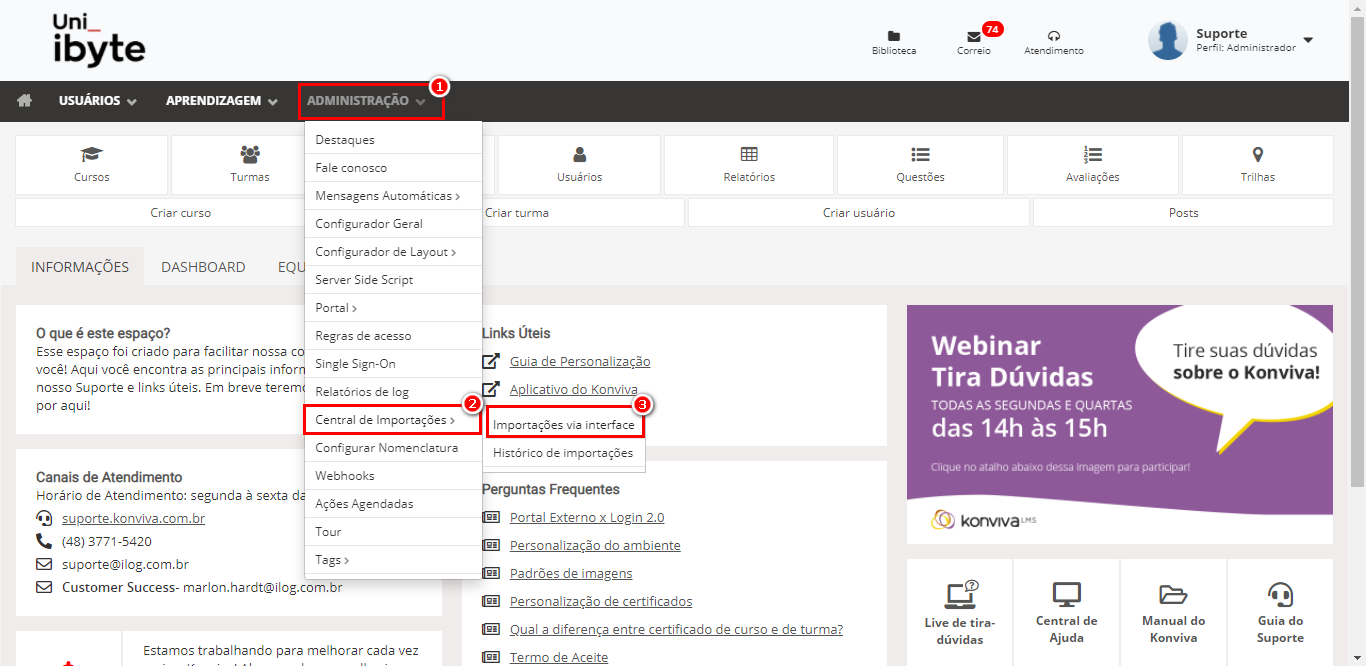Open Configurador Geral

point(393,224)
